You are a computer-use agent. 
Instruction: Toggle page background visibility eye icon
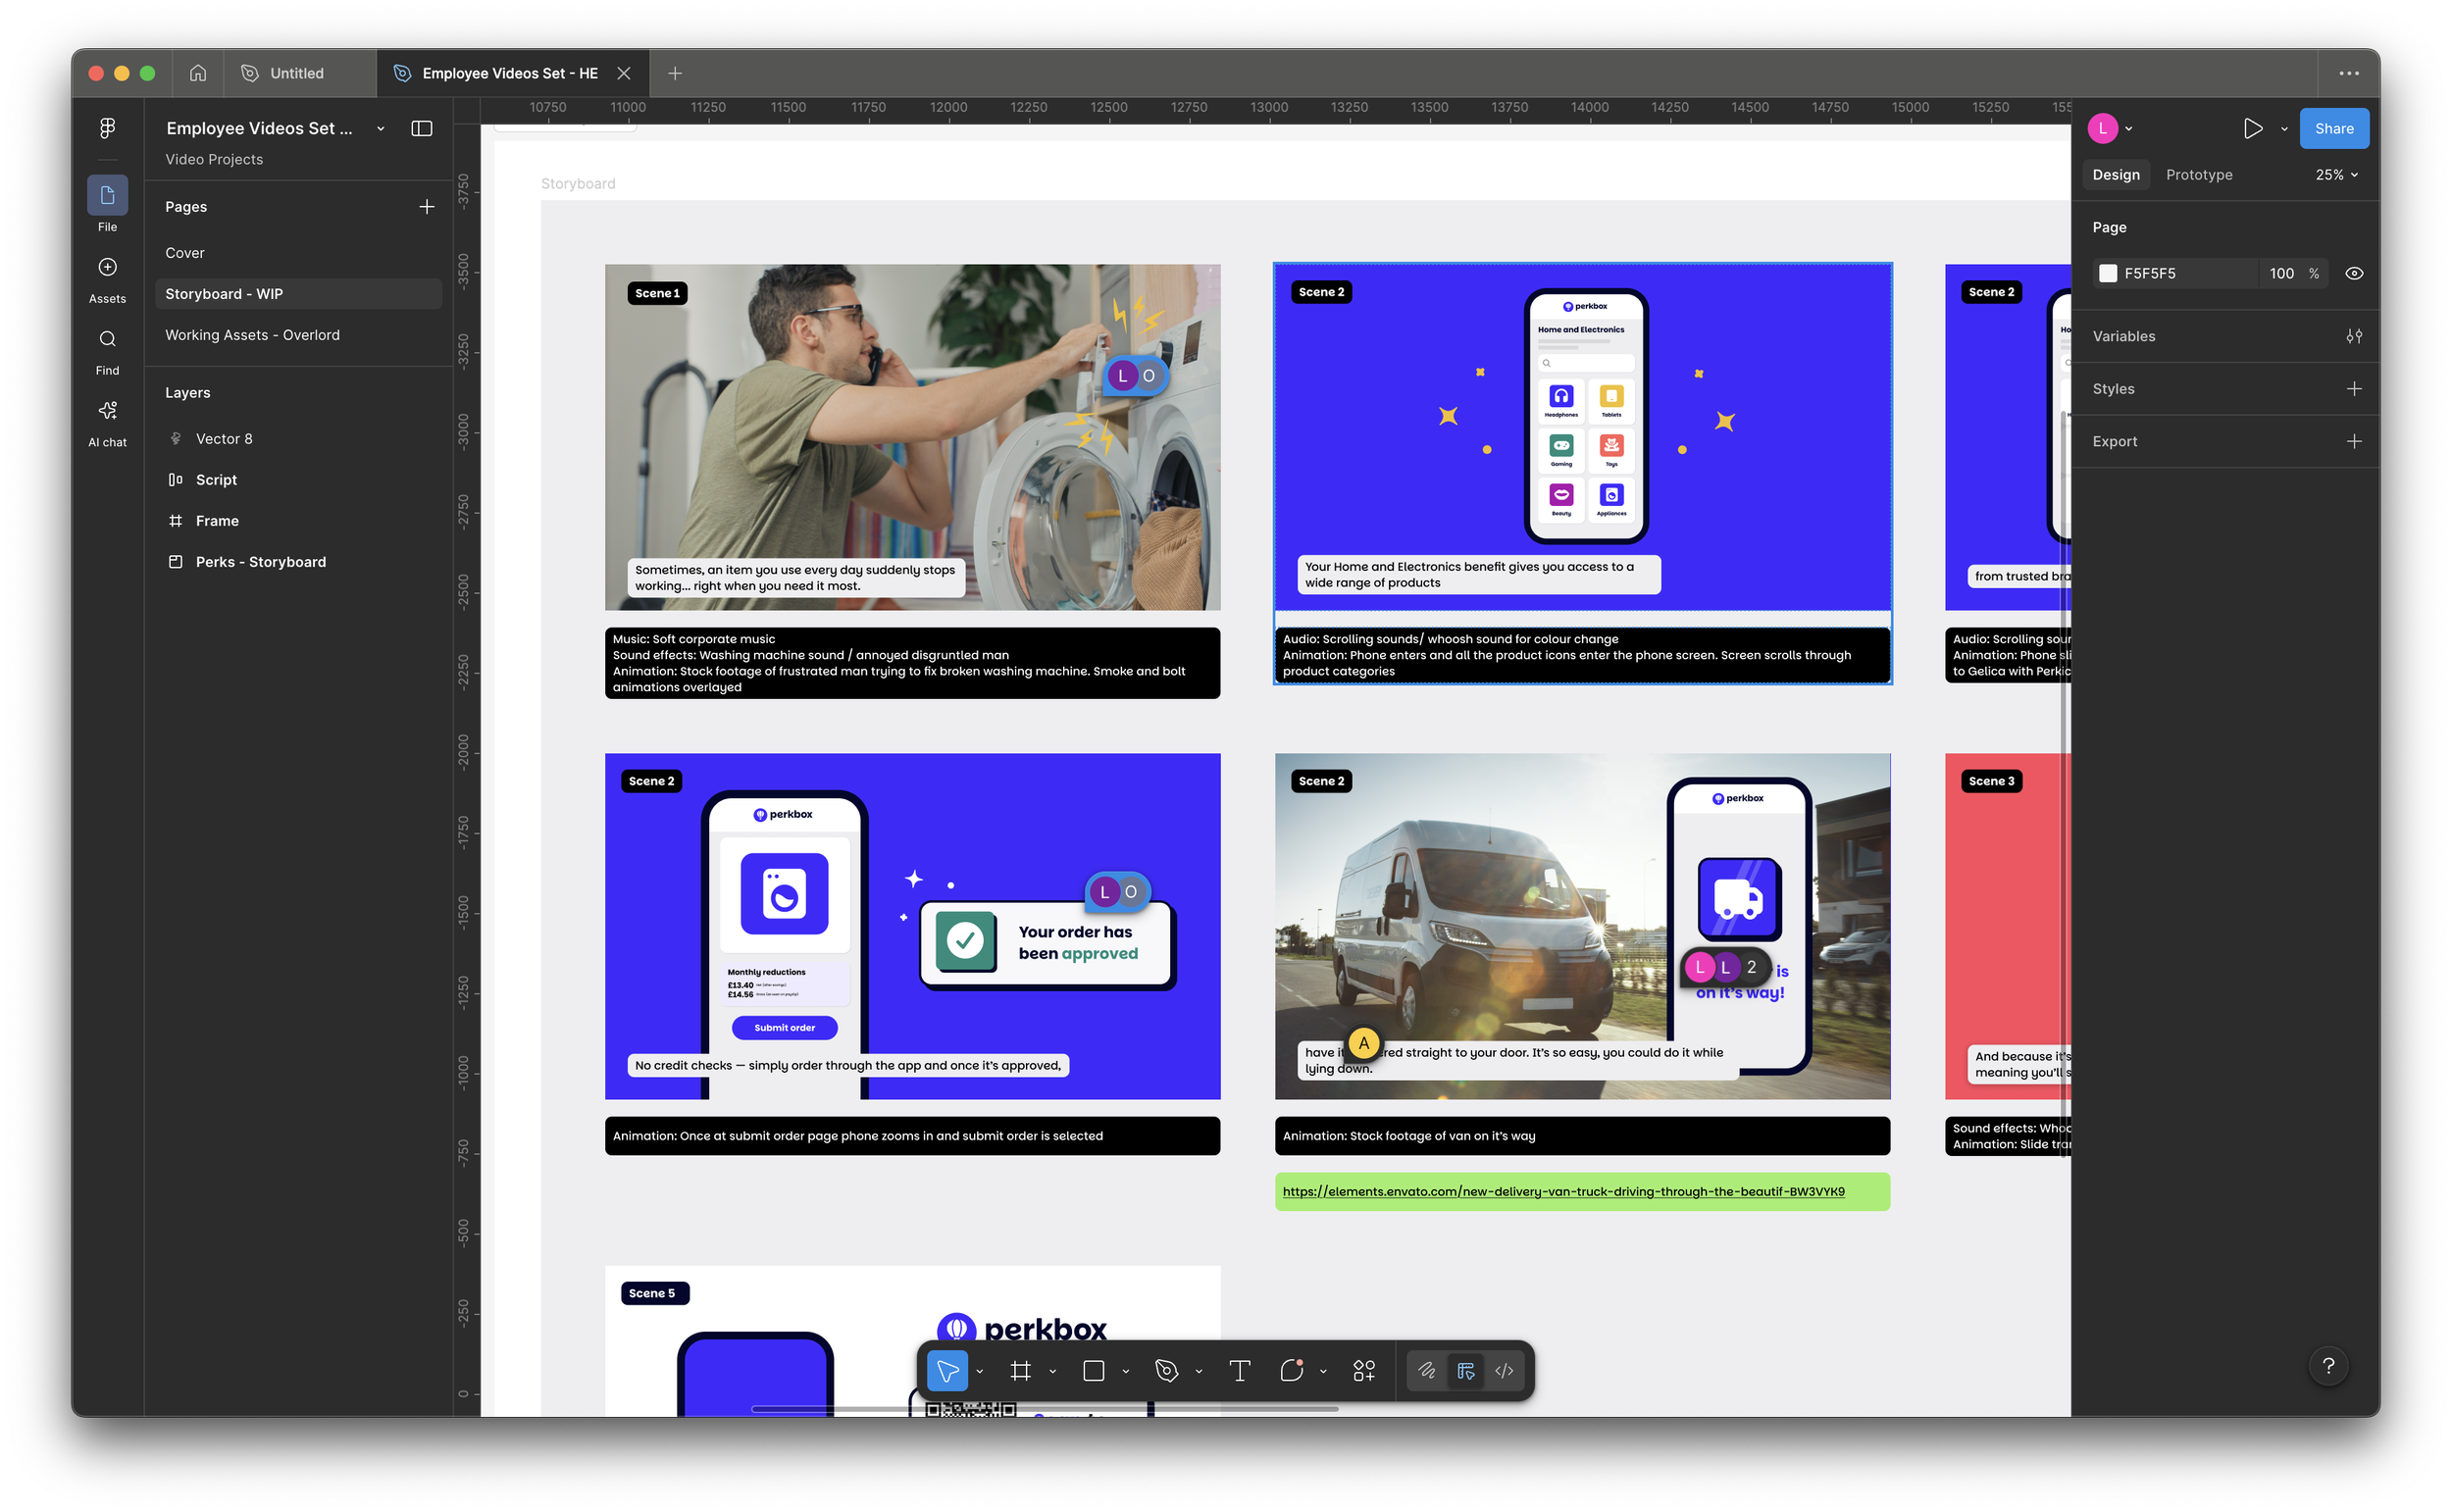click(2354, 274)
